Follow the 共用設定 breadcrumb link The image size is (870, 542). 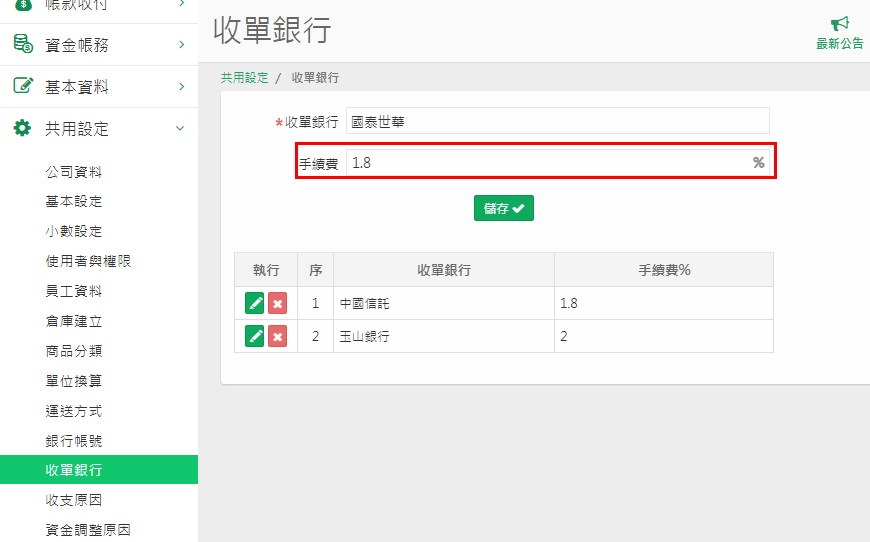click(245, 78)
